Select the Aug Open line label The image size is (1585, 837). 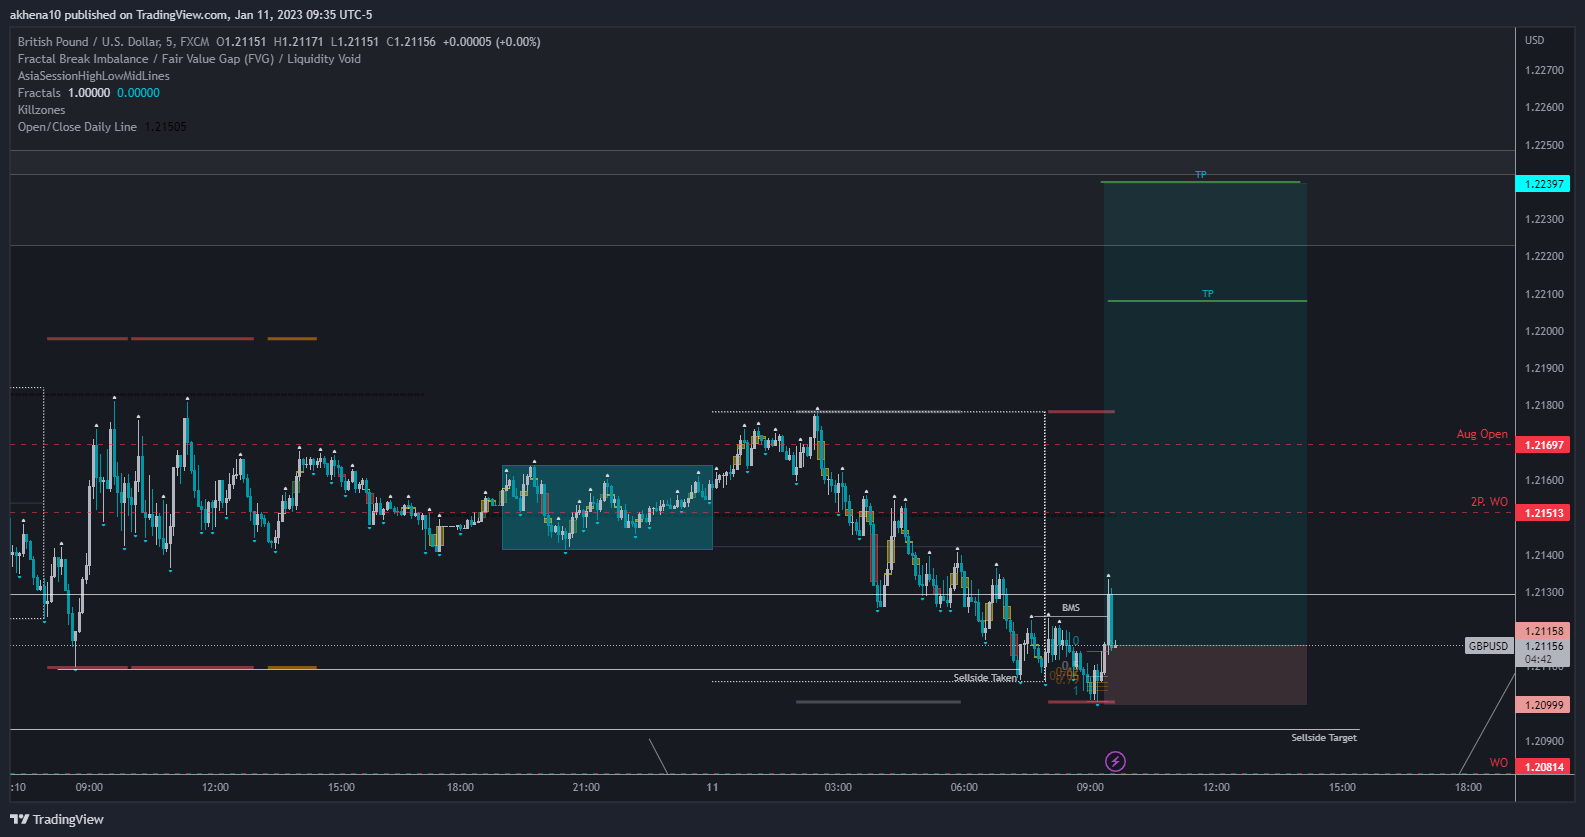[1482, 434]
